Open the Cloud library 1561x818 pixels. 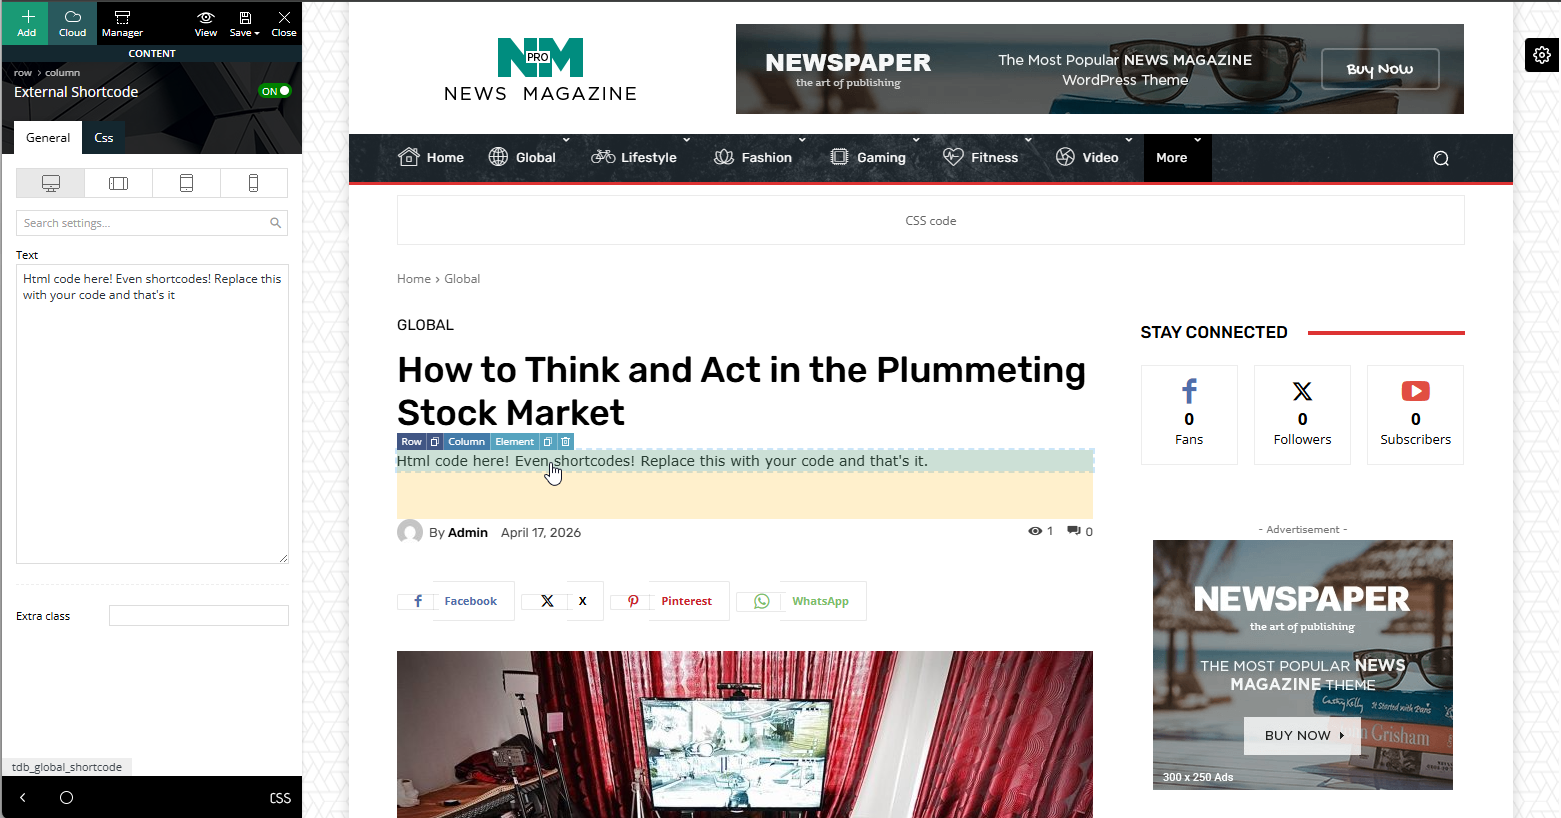tap(73, 23)
